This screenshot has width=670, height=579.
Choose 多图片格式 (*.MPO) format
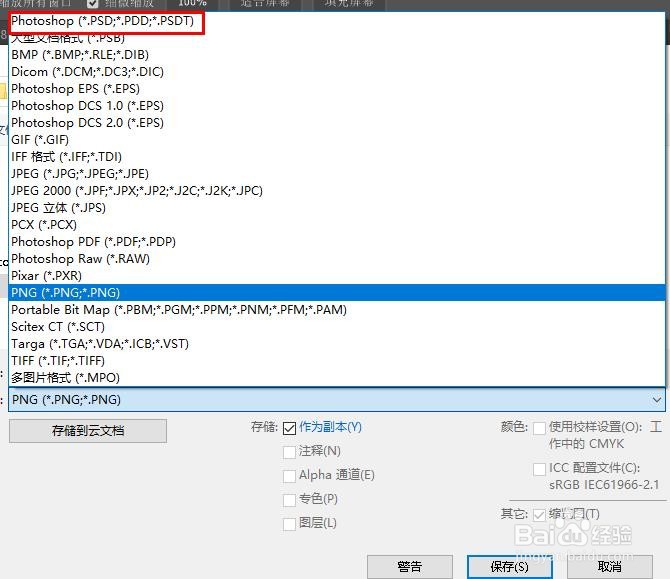[x=337, y=378]
